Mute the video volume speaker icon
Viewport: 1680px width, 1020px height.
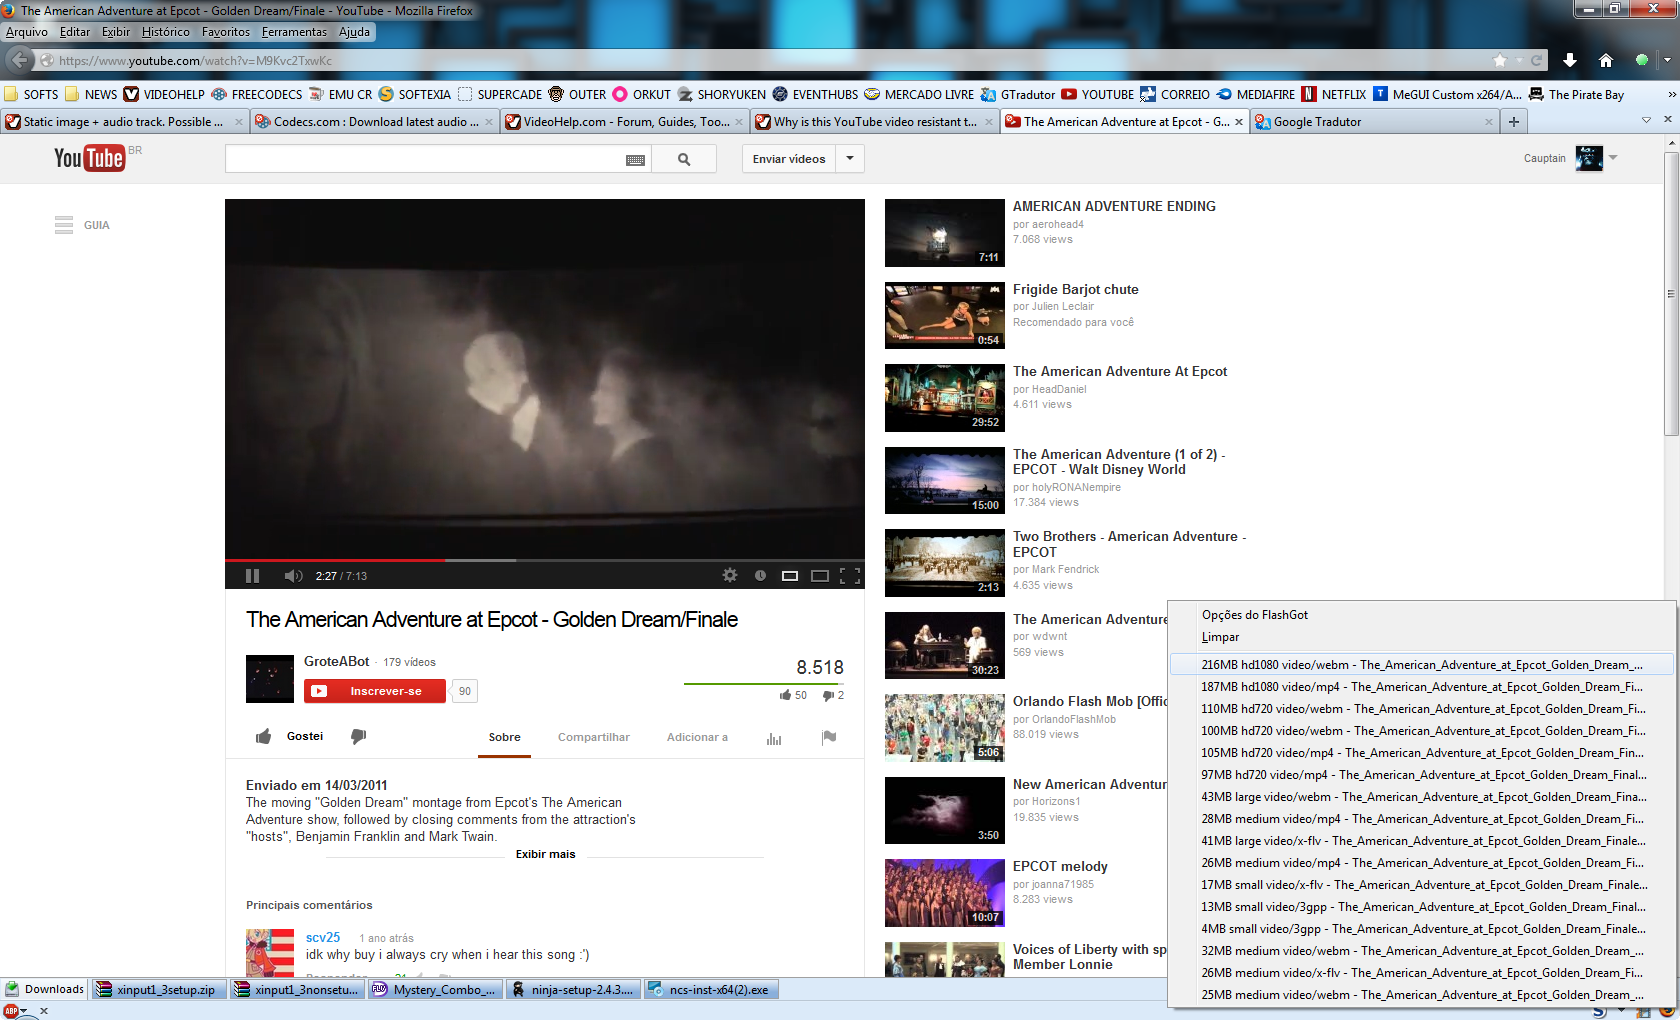point(293,576)
